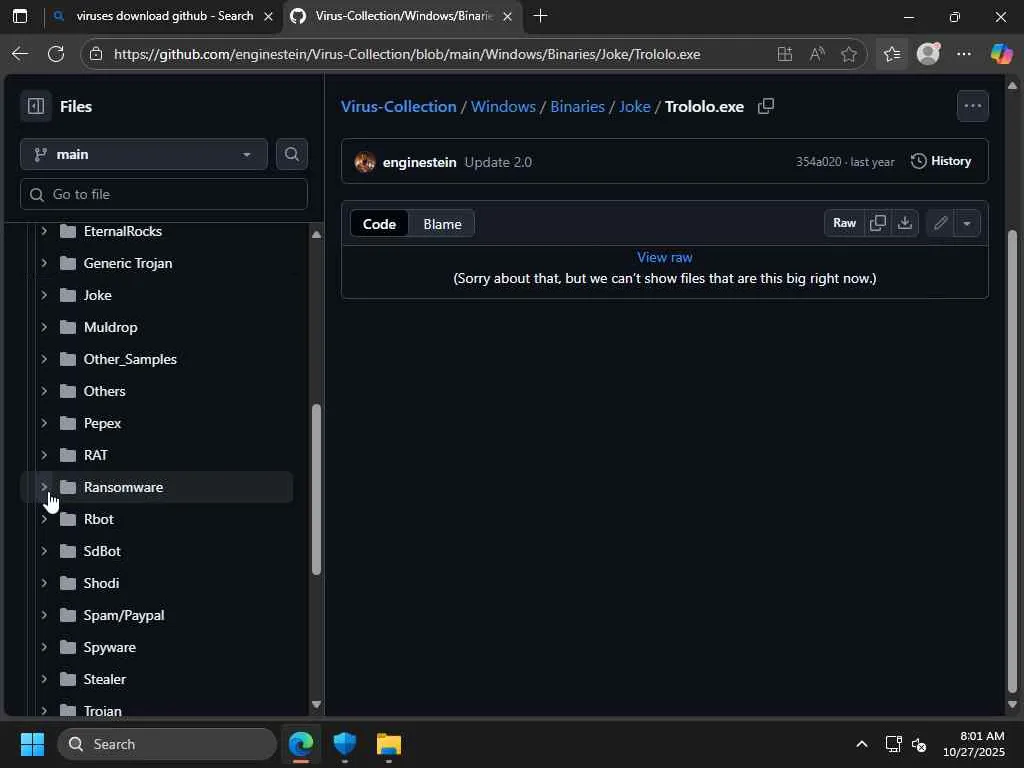
Task: Open the Update 2.0 commit message
Action: click(498, 162)
